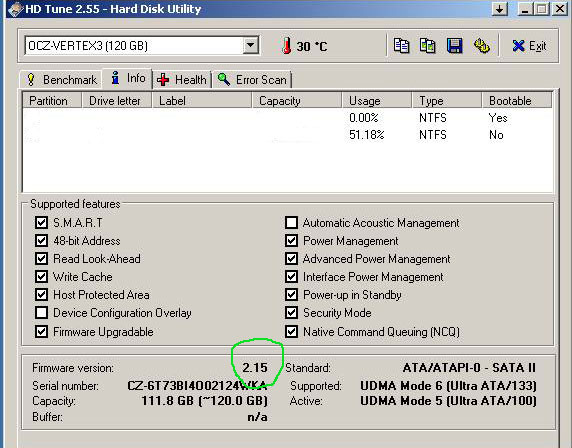This screenshot has height=448, width=572.
Task: Click the Partition column header
Action: tap(52, 101)
